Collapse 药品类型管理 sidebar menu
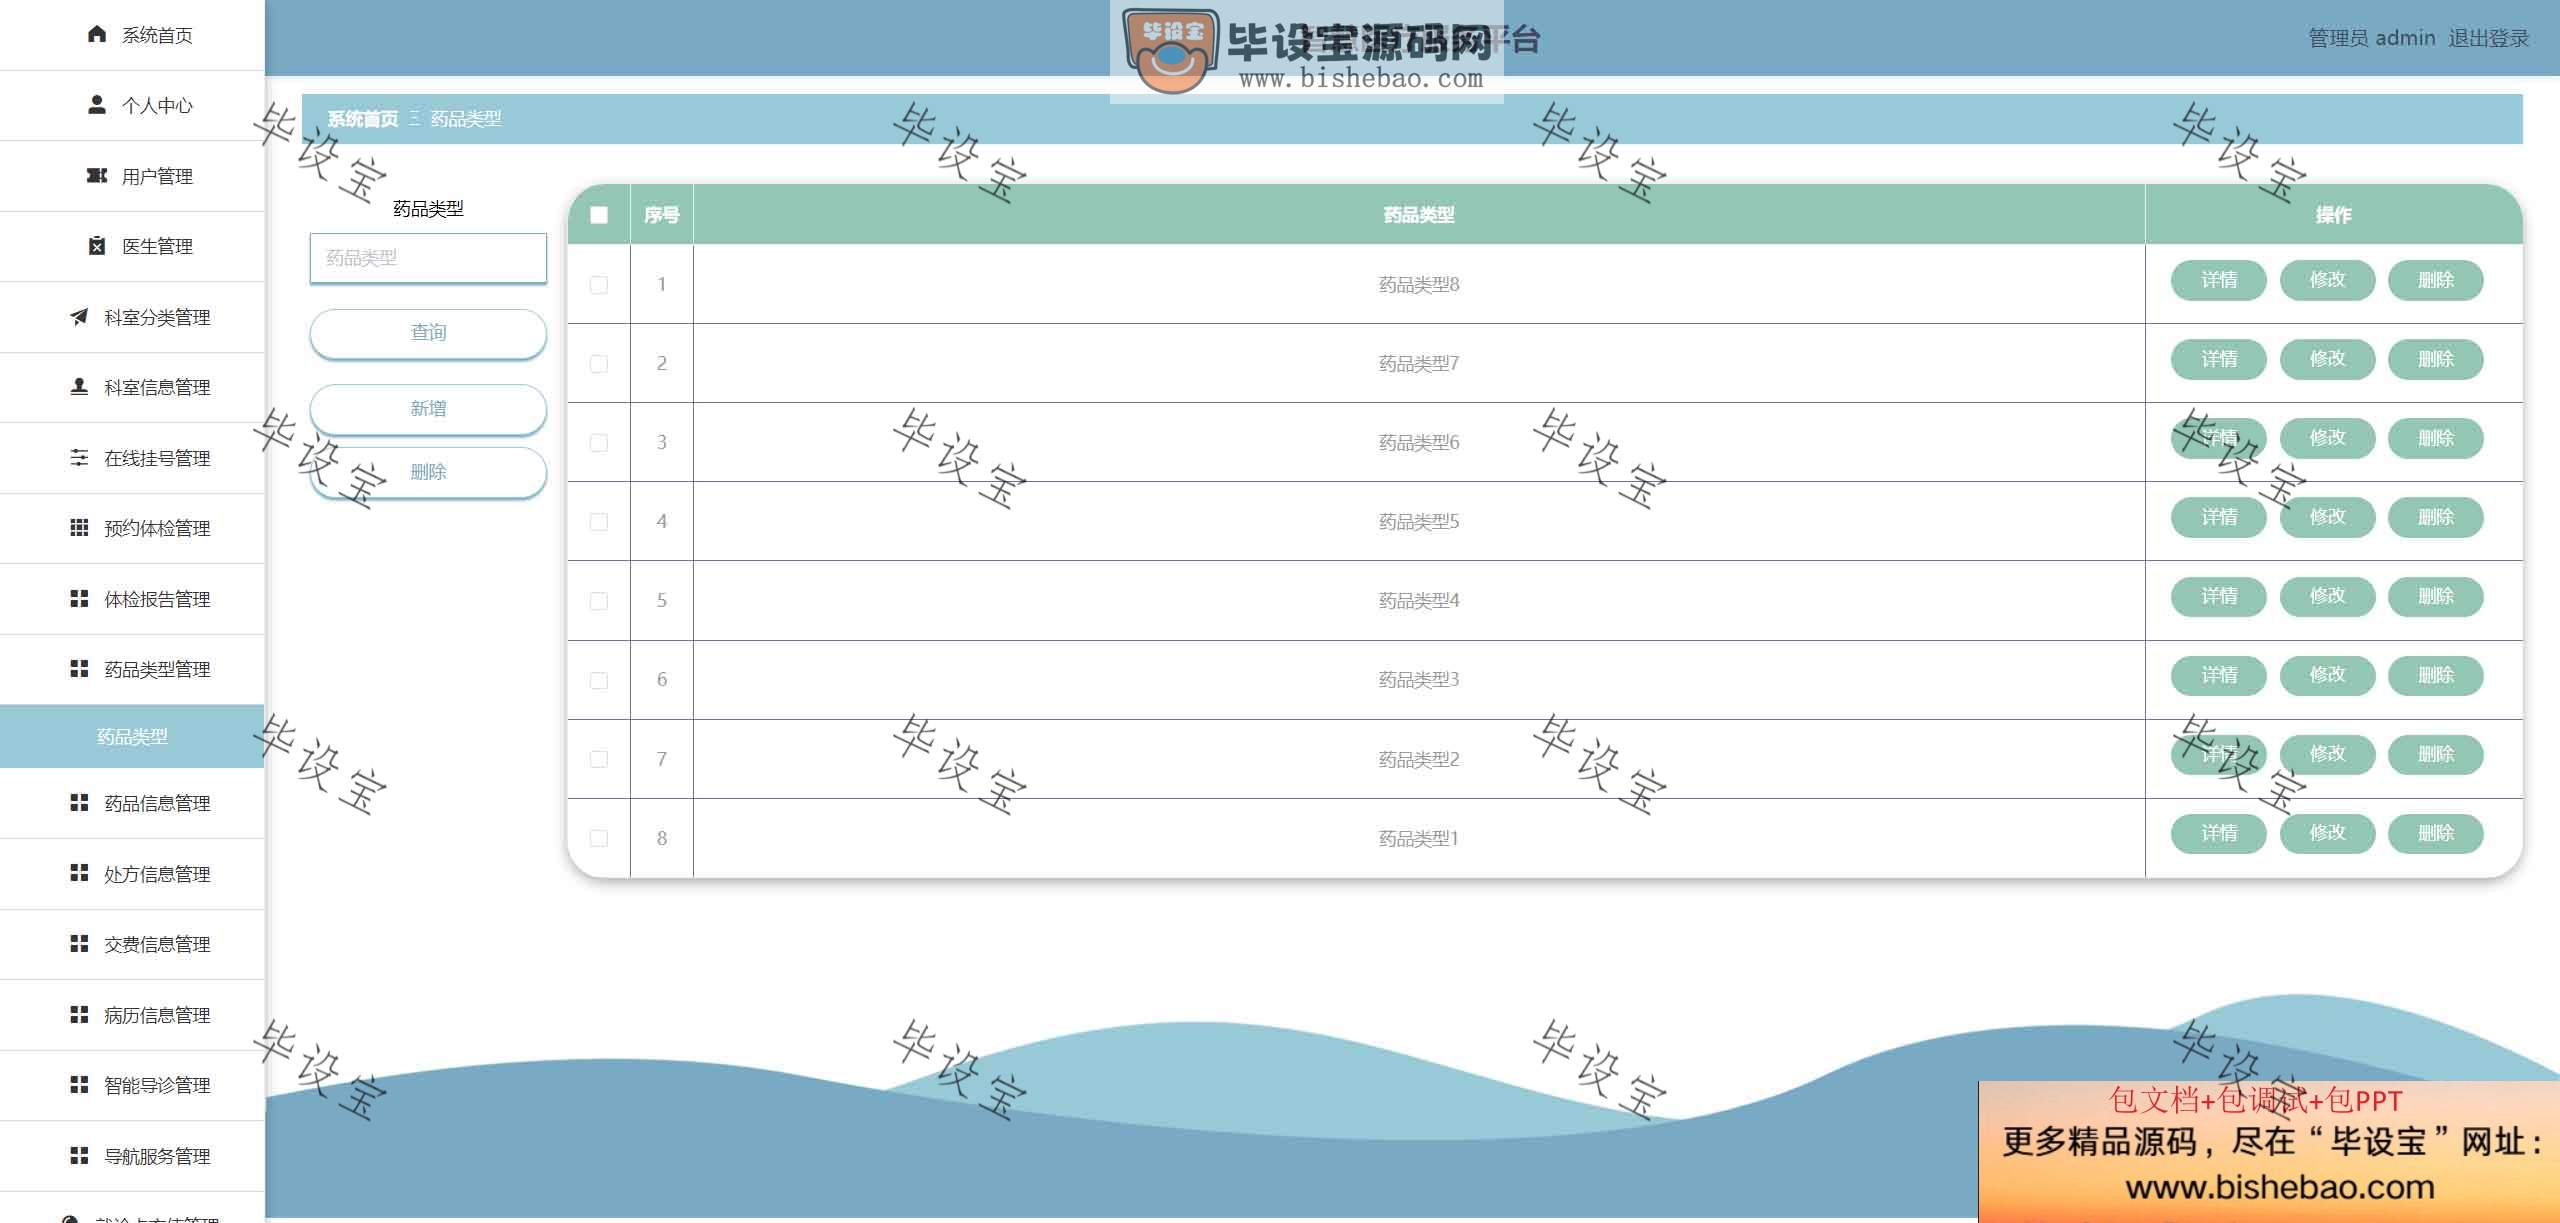2560x1223 pixels. [x=132, y=669]
